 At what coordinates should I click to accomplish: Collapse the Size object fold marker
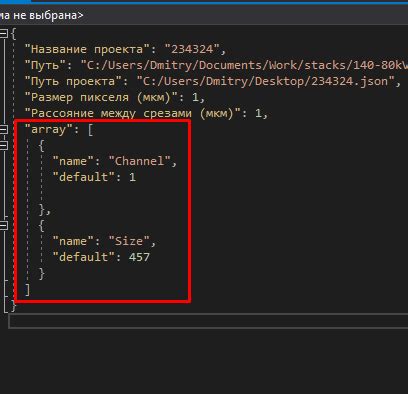tap(3, 226)
